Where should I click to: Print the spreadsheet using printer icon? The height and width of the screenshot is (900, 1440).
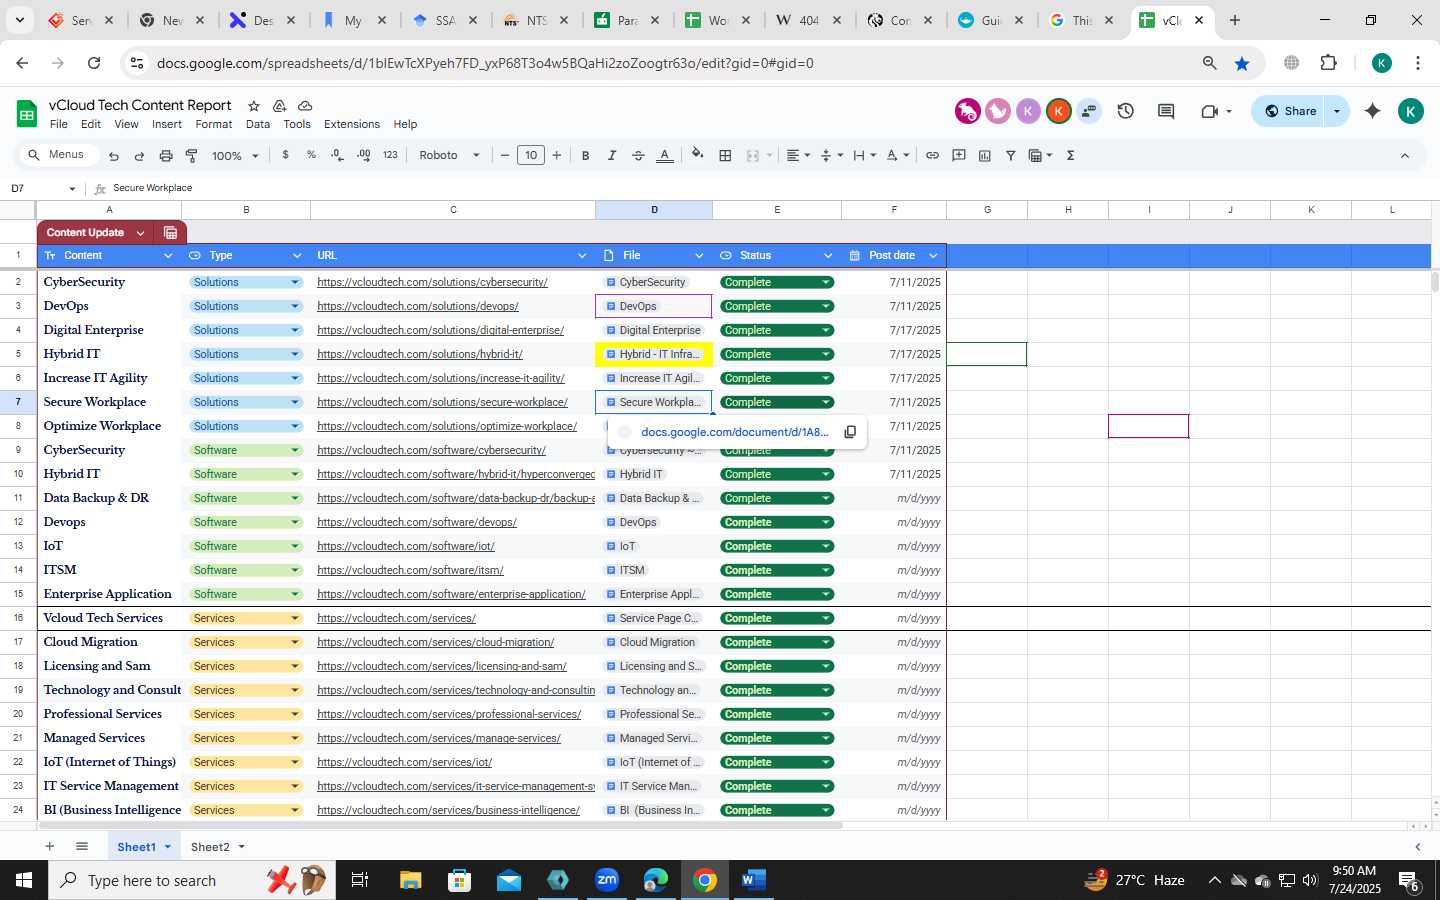(x=166, y=156)
